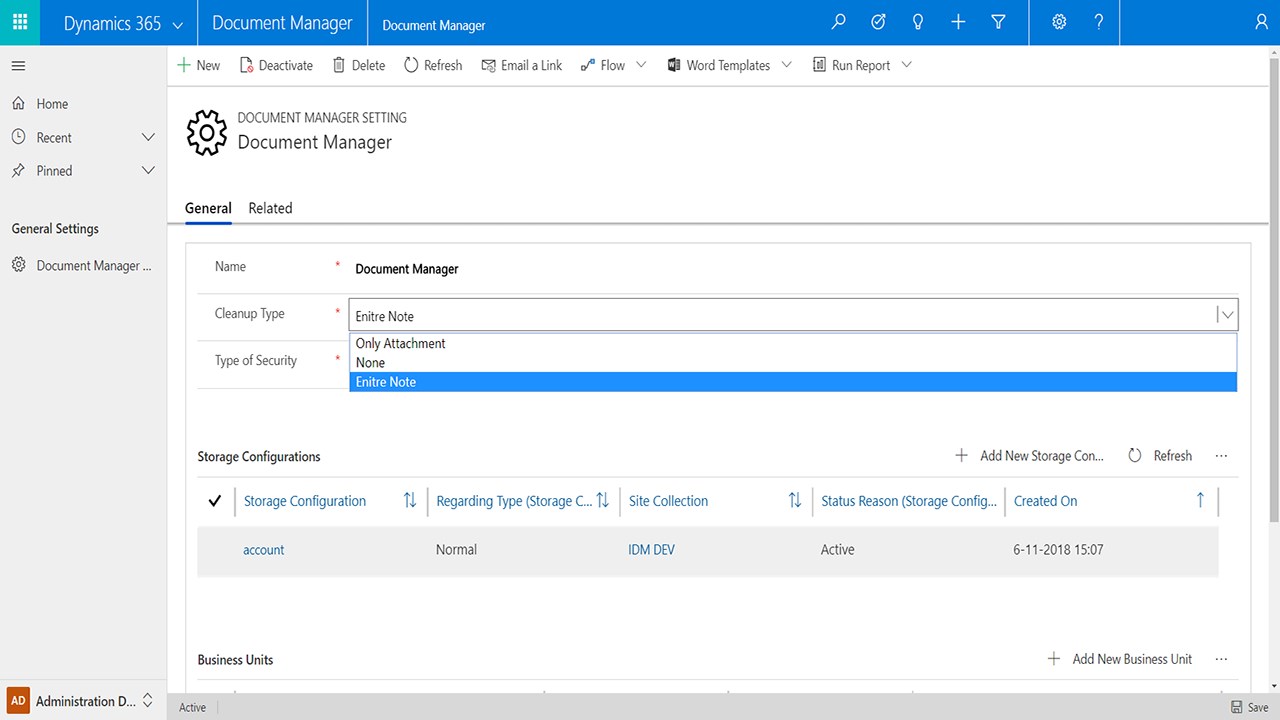The image size is (1280, 720).
Task: Click Add New Business Unit button
Action: [x=1120, y=659]
